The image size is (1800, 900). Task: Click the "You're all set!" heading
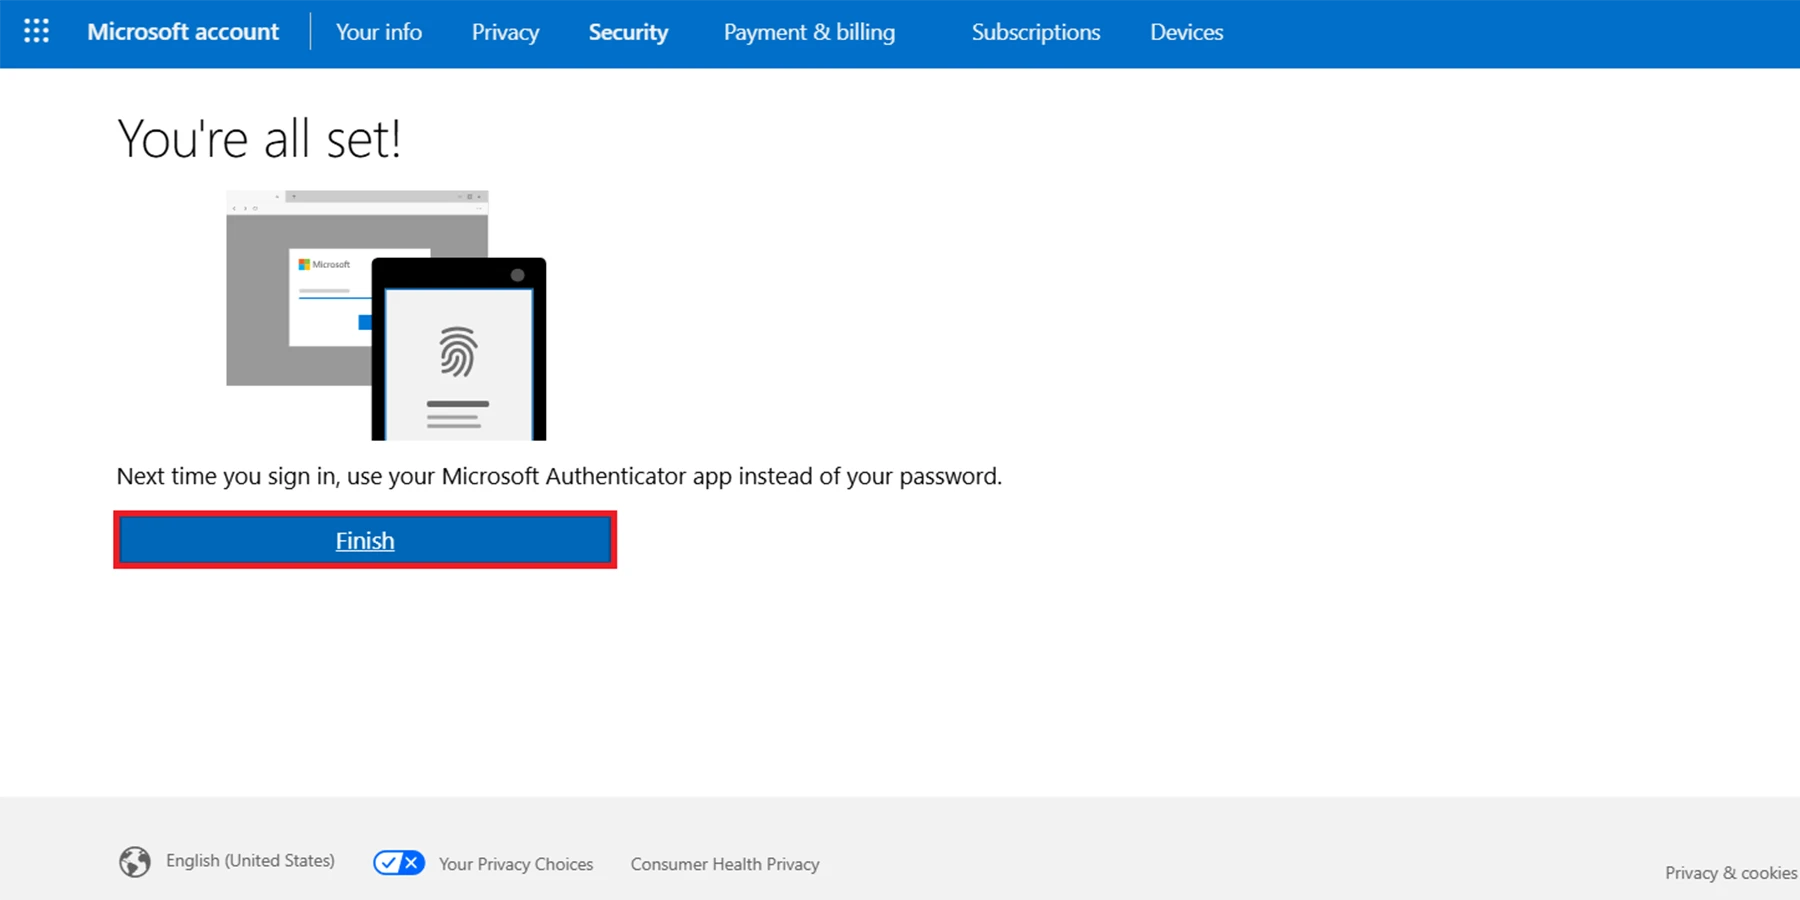tap(259, 138)
